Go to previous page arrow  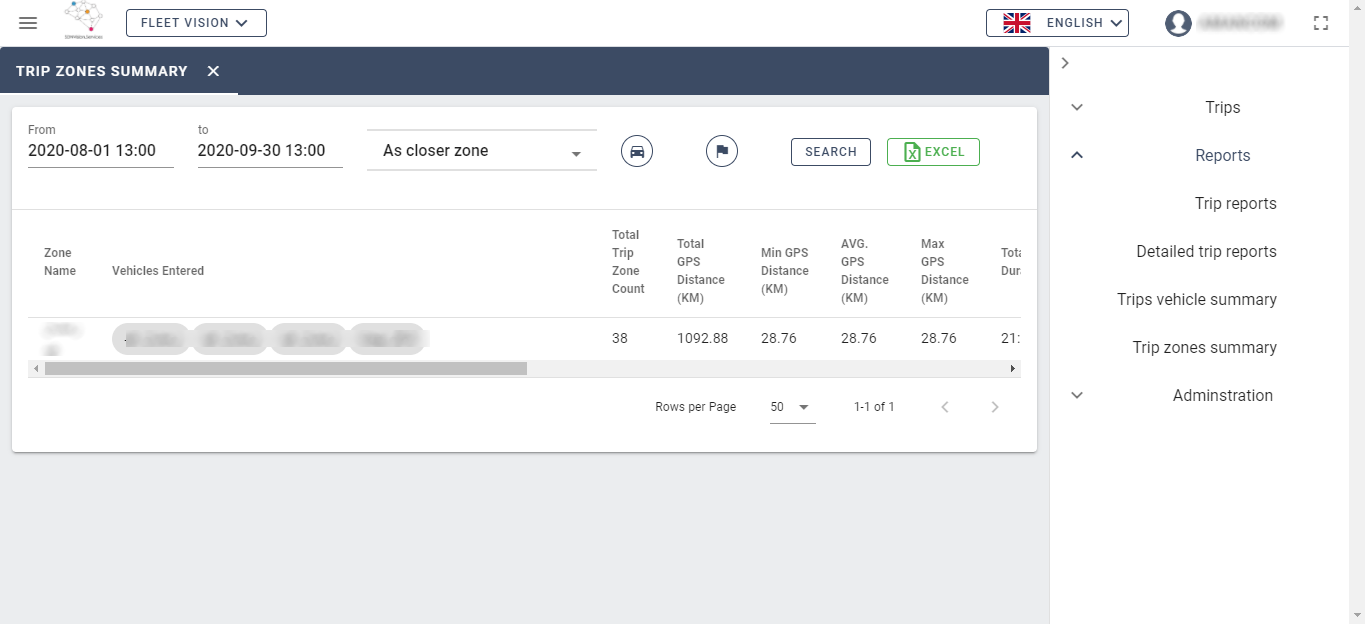tap(945, 407)
